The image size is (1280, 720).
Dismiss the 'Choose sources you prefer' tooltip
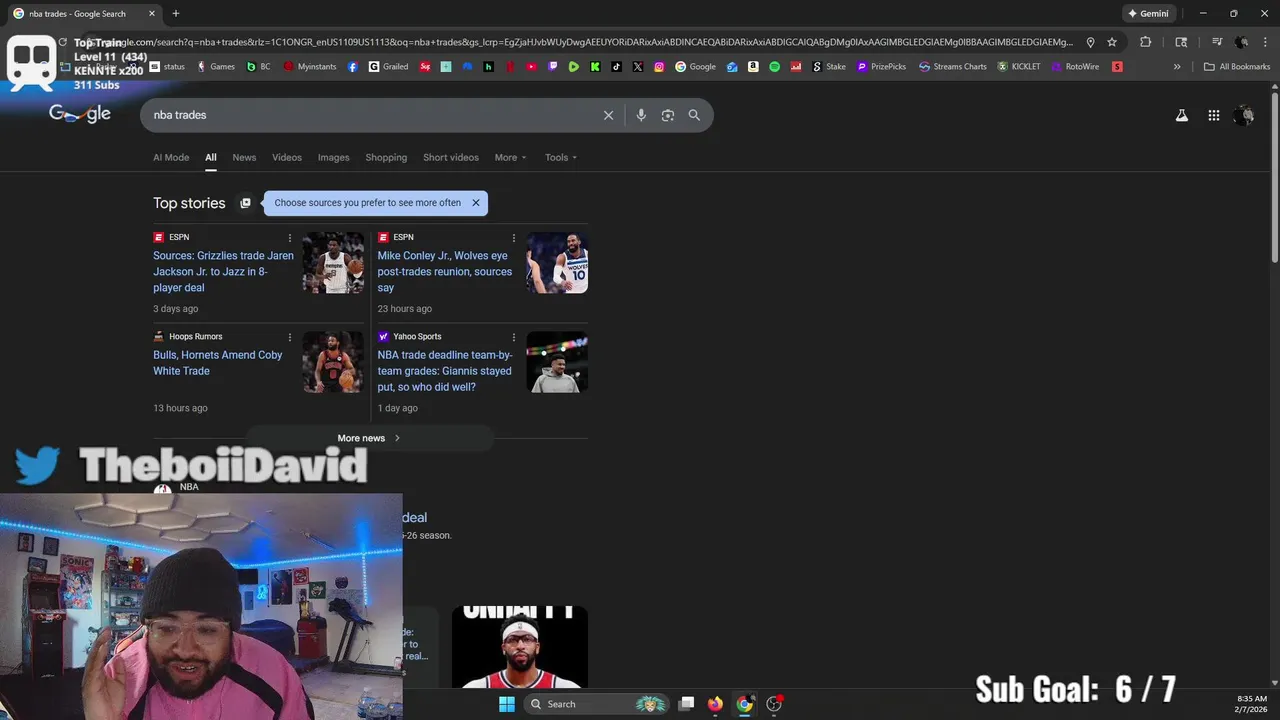476,203
